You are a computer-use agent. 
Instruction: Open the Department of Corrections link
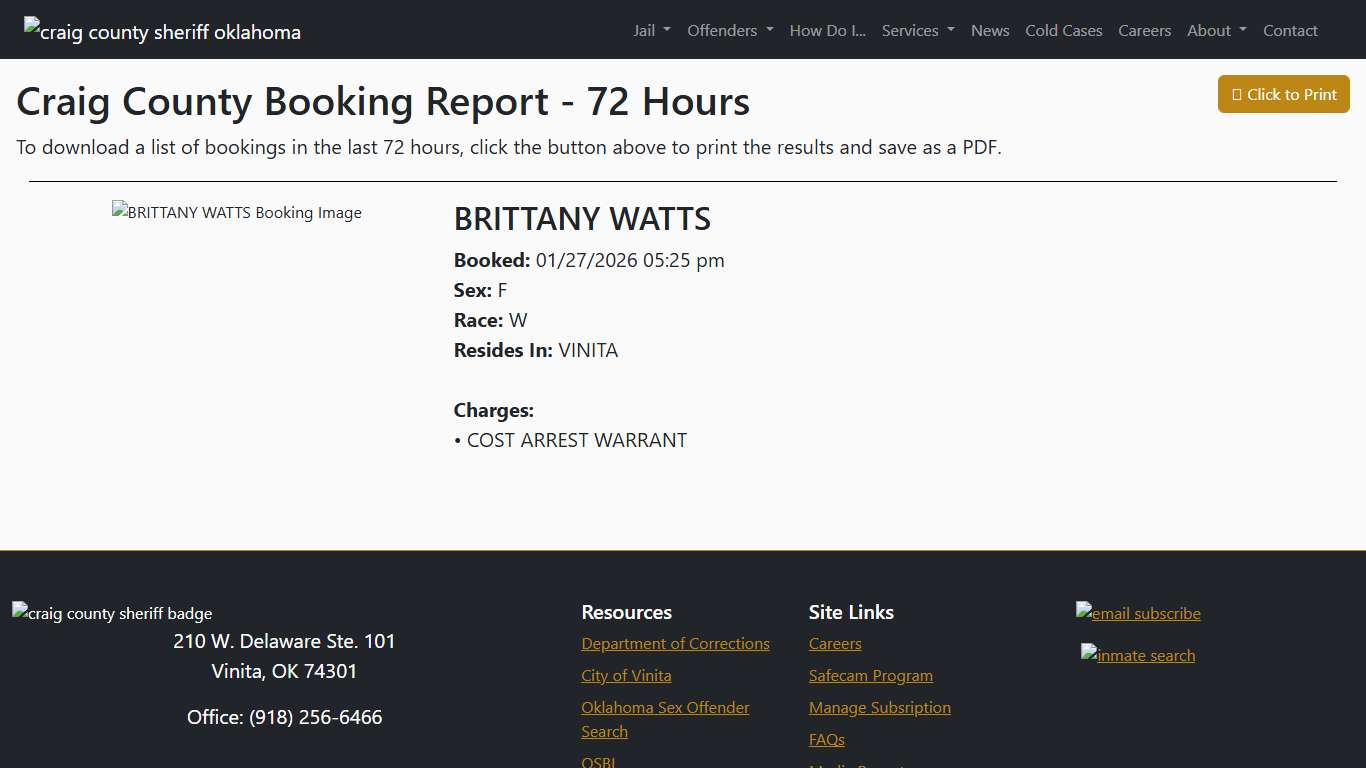click(675, 643)
